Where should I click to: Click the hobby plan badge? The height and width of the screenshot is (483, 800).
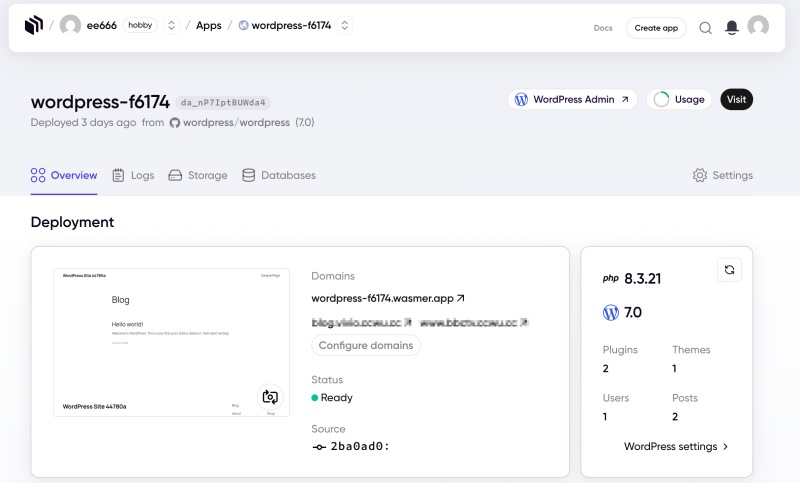point(140,25)
